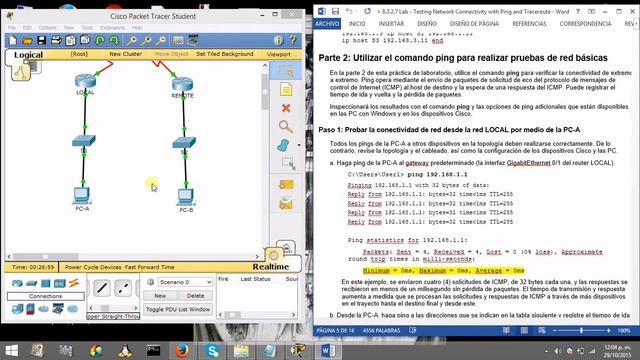Click Toggle PDU List Window button

178,309
